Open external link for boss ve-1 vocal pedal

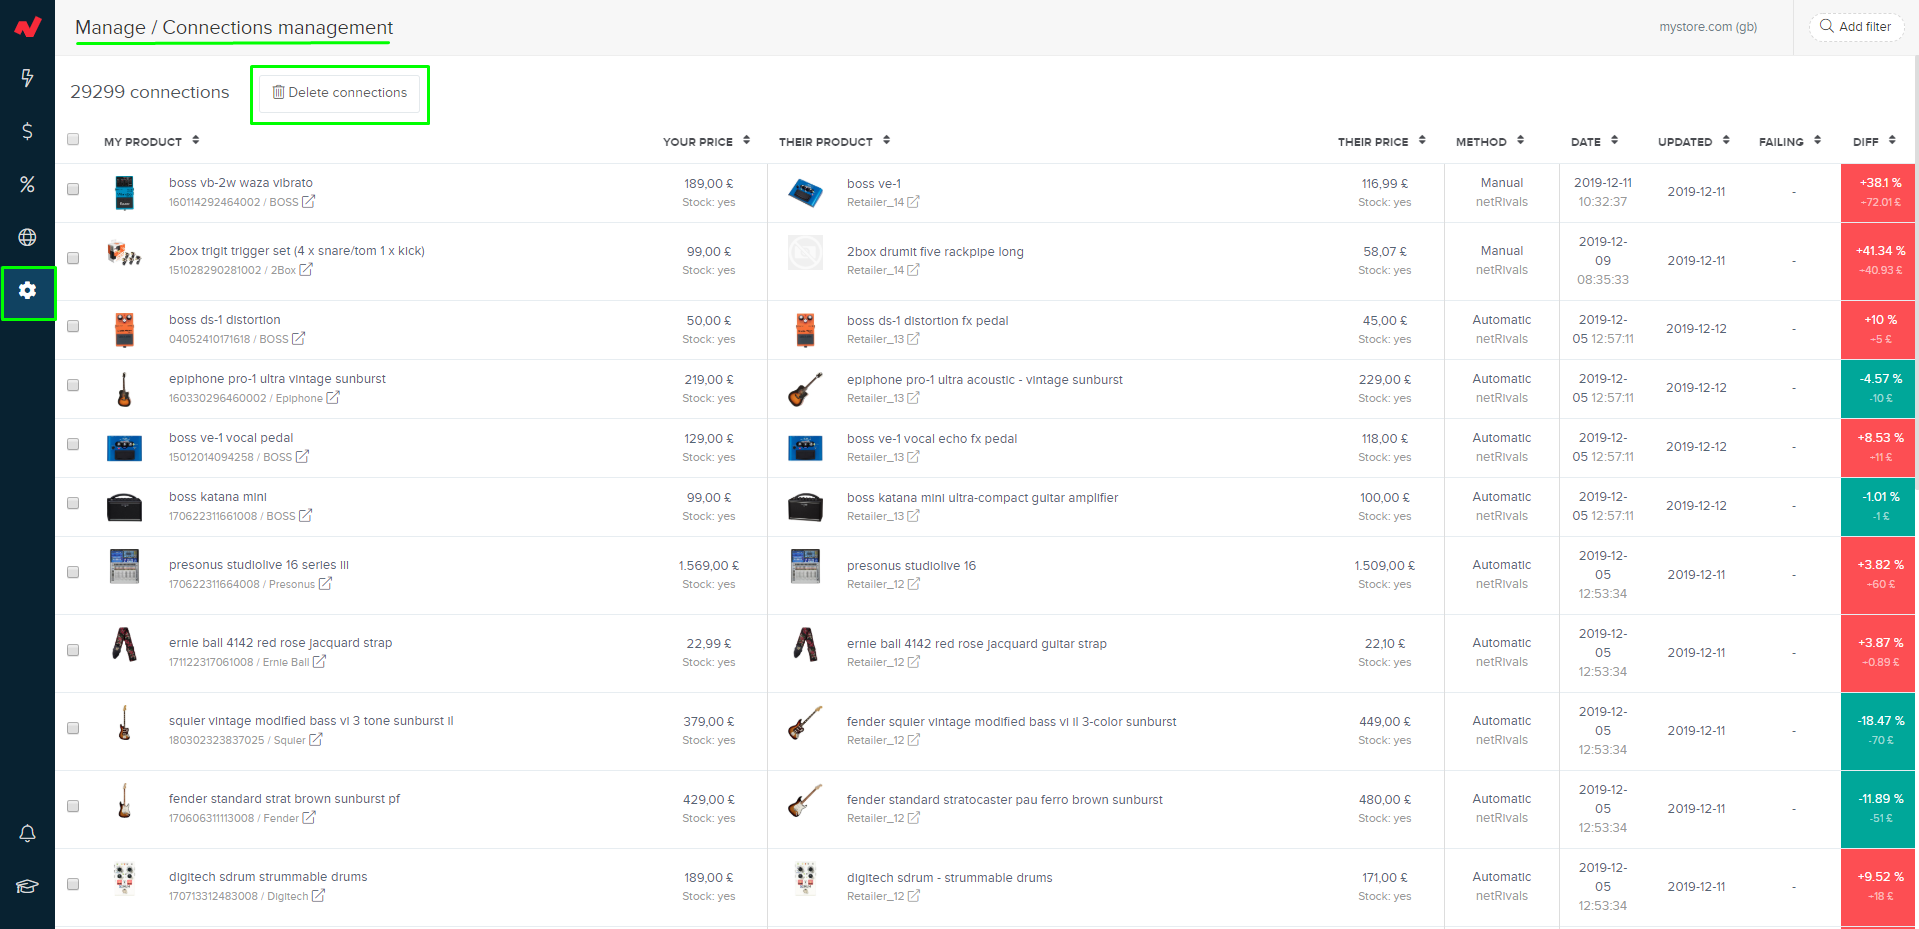coord(302,456)
